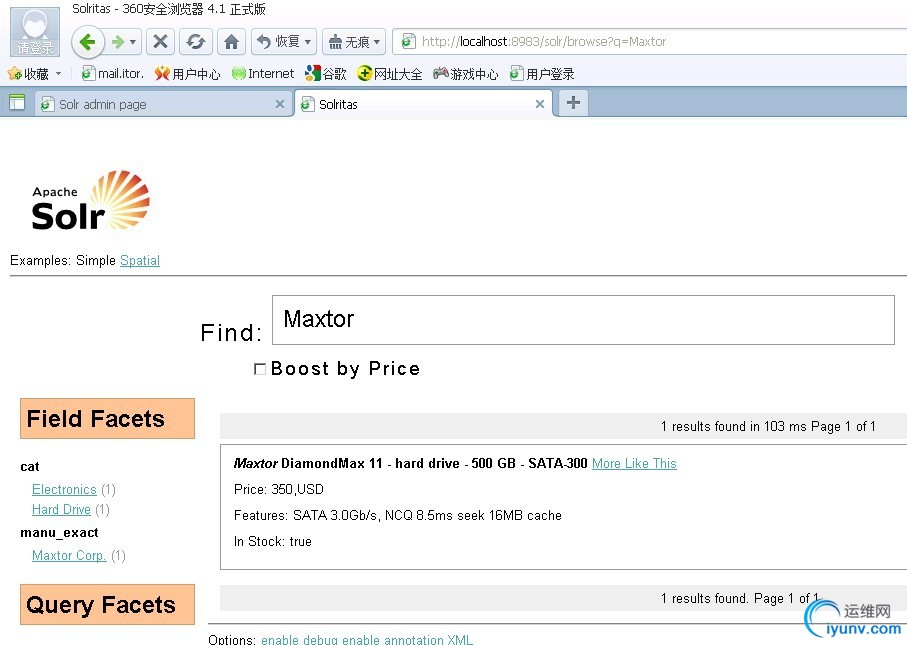The height and width of the screenshot is (645, 907).
Task: Open the 用户登录 bookmark
Action: coord(542,73)
